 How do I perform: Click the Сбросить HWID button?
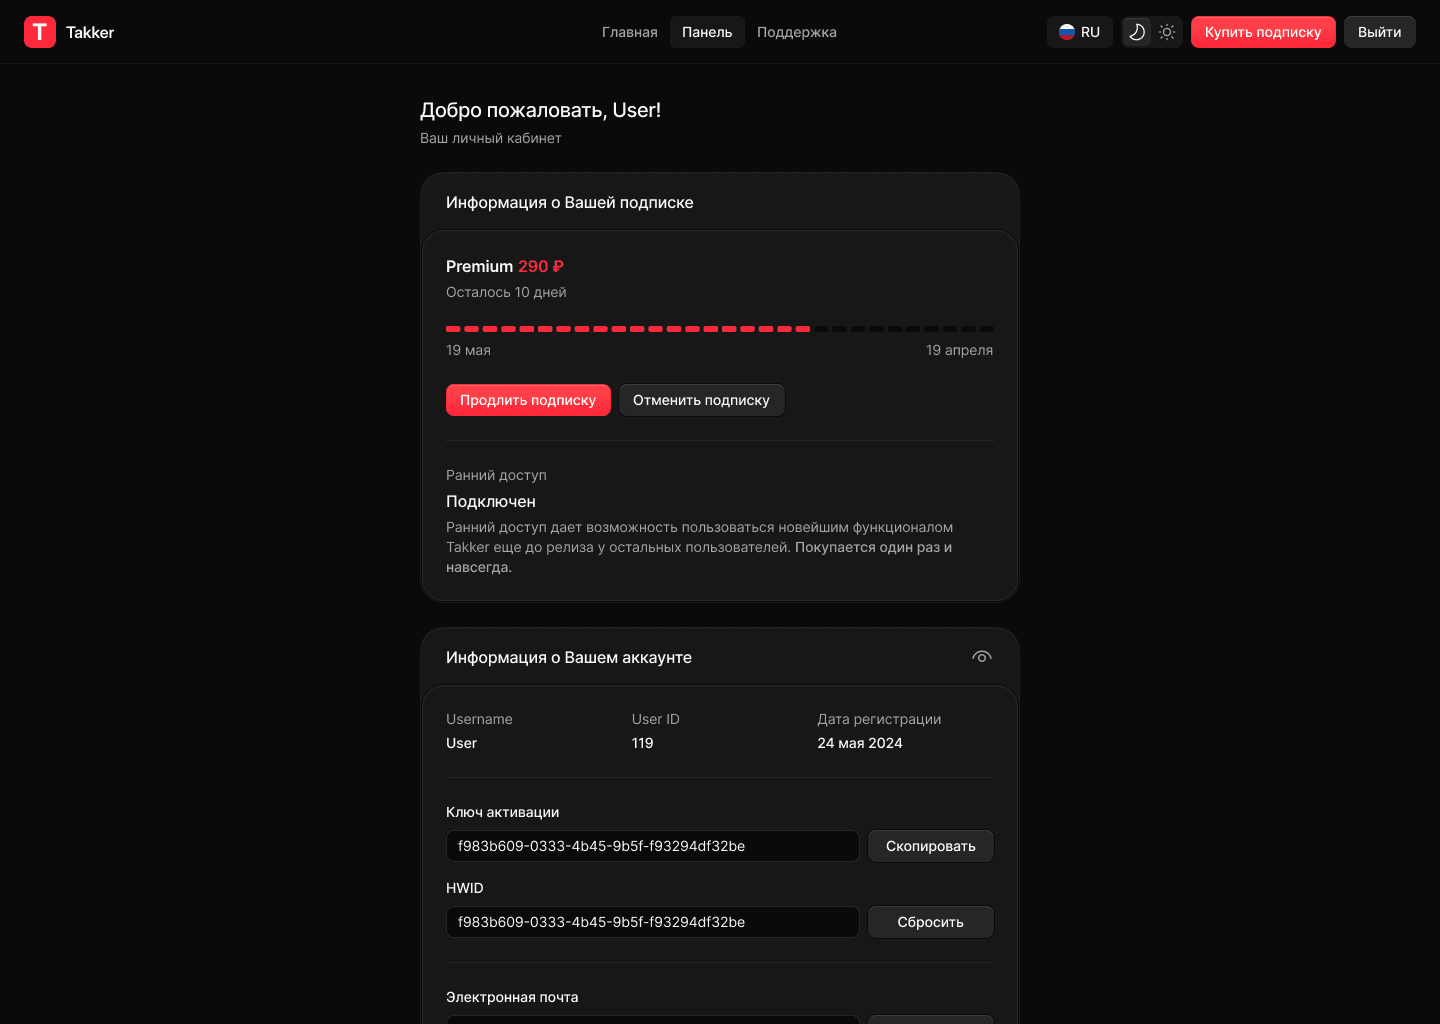coord(931,922)
